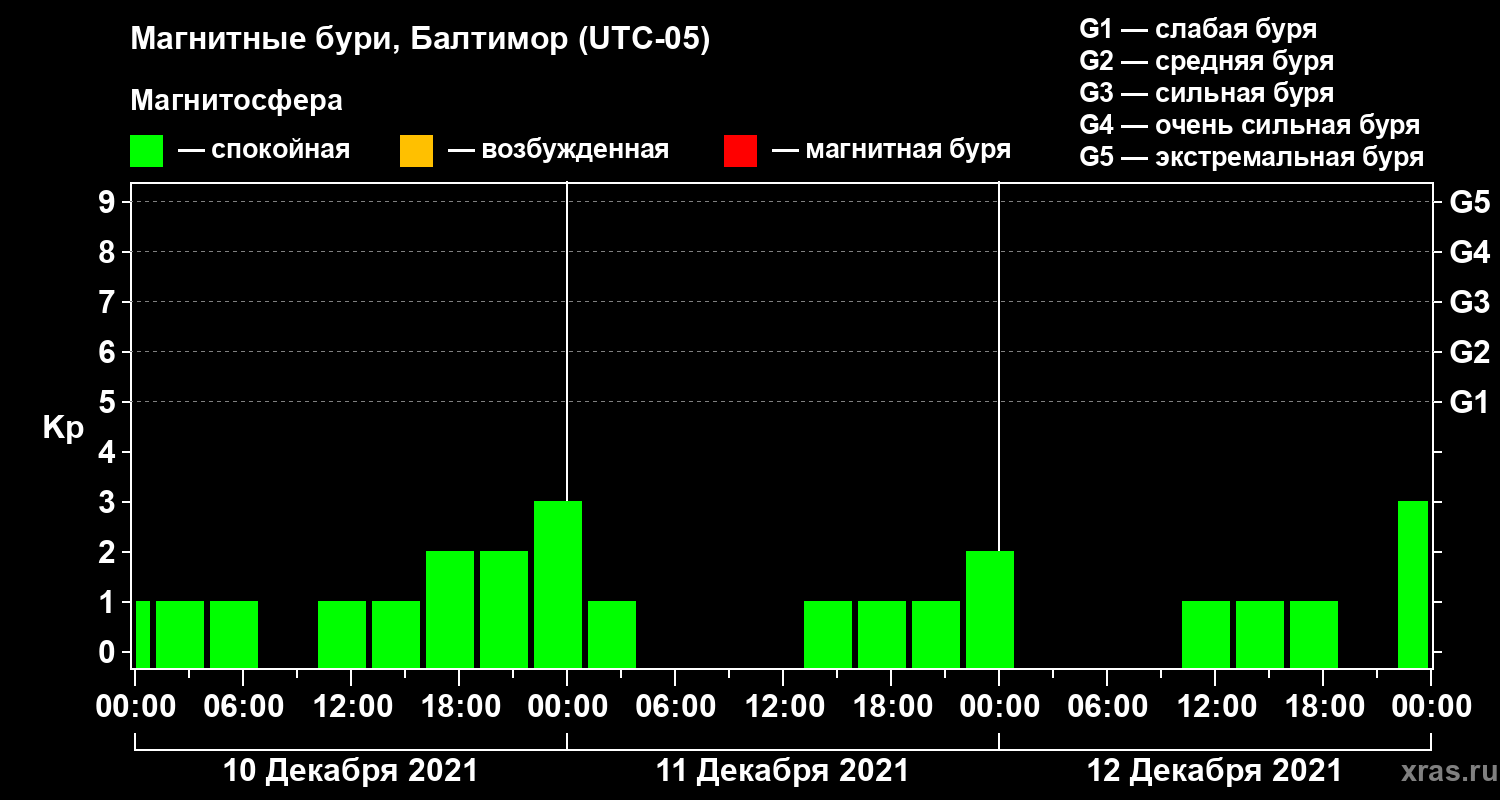Screen dimensions: 1500x800
Task: Click the '10 Декабря 2021' date label
Action: click(x=350, y=771)
